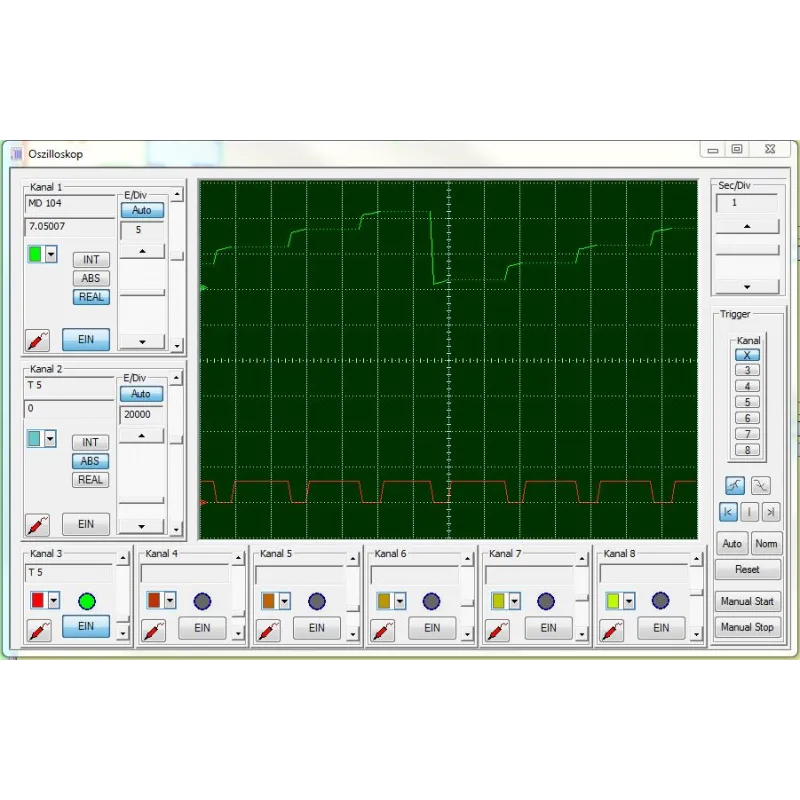Turn Kanal 3 on with EIN
This screenshot has width=800, height=800.
point(88,627)
